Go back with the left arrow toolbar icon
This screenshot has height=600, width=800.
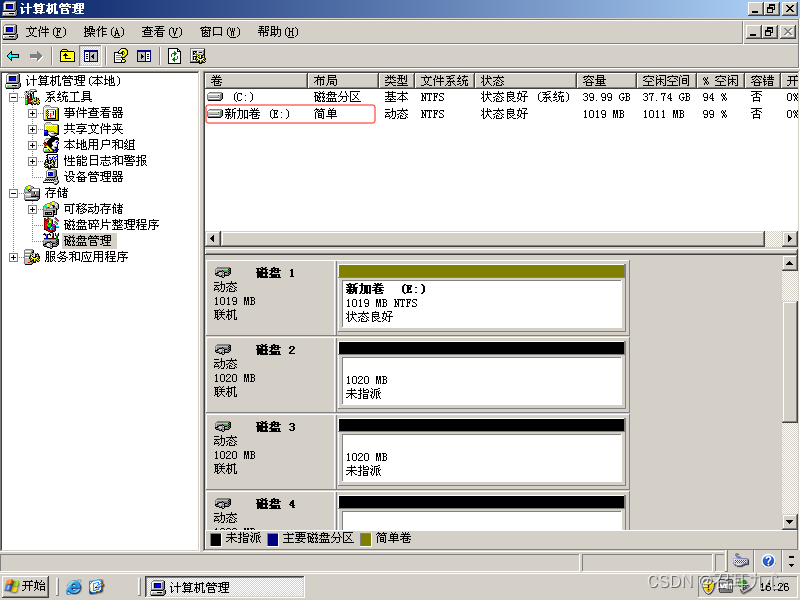pyautogui.click(x=13, y=56)
